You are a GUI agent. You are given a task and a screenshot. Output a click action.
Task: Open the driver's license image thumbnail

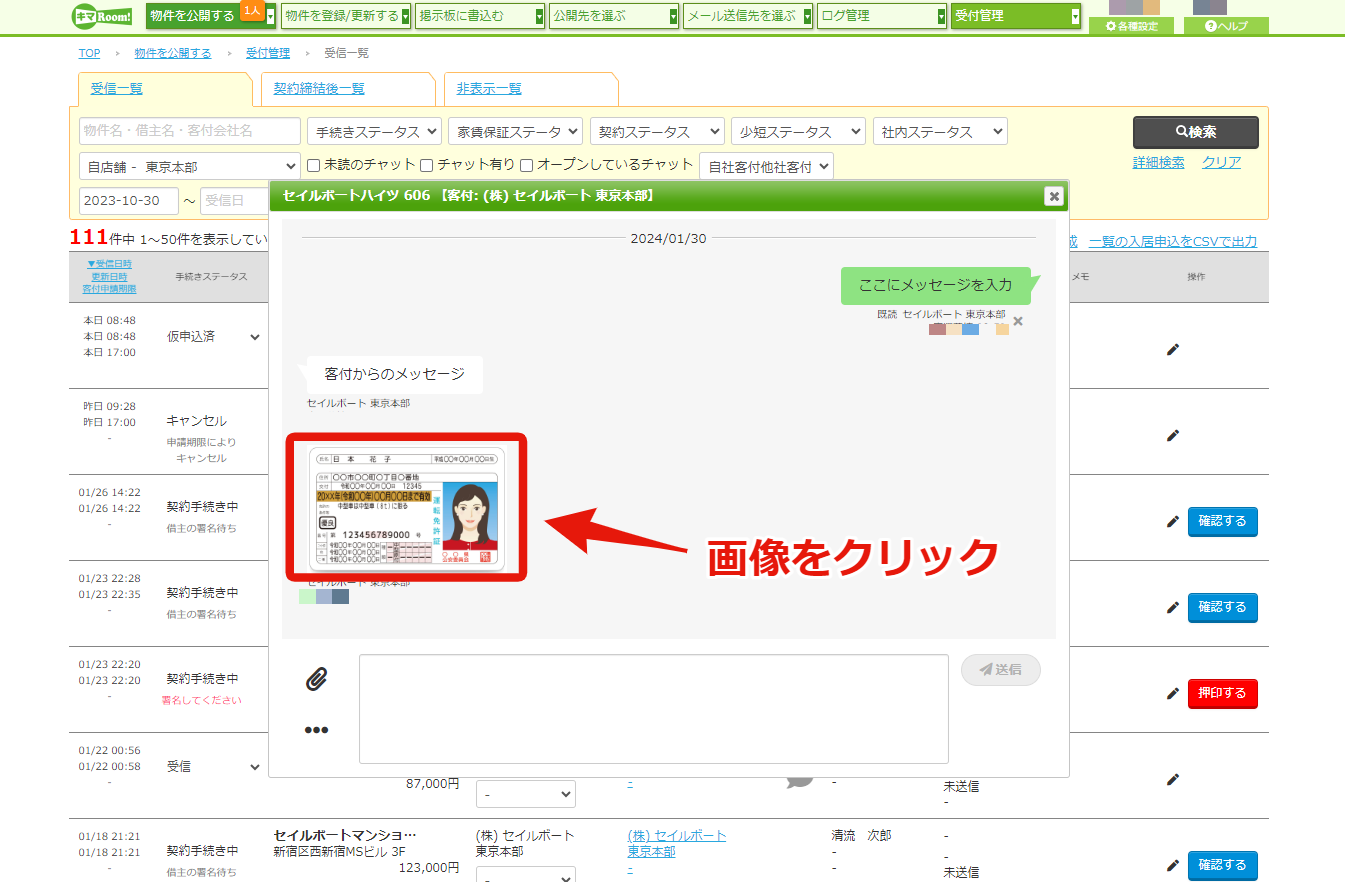(407, 507)
